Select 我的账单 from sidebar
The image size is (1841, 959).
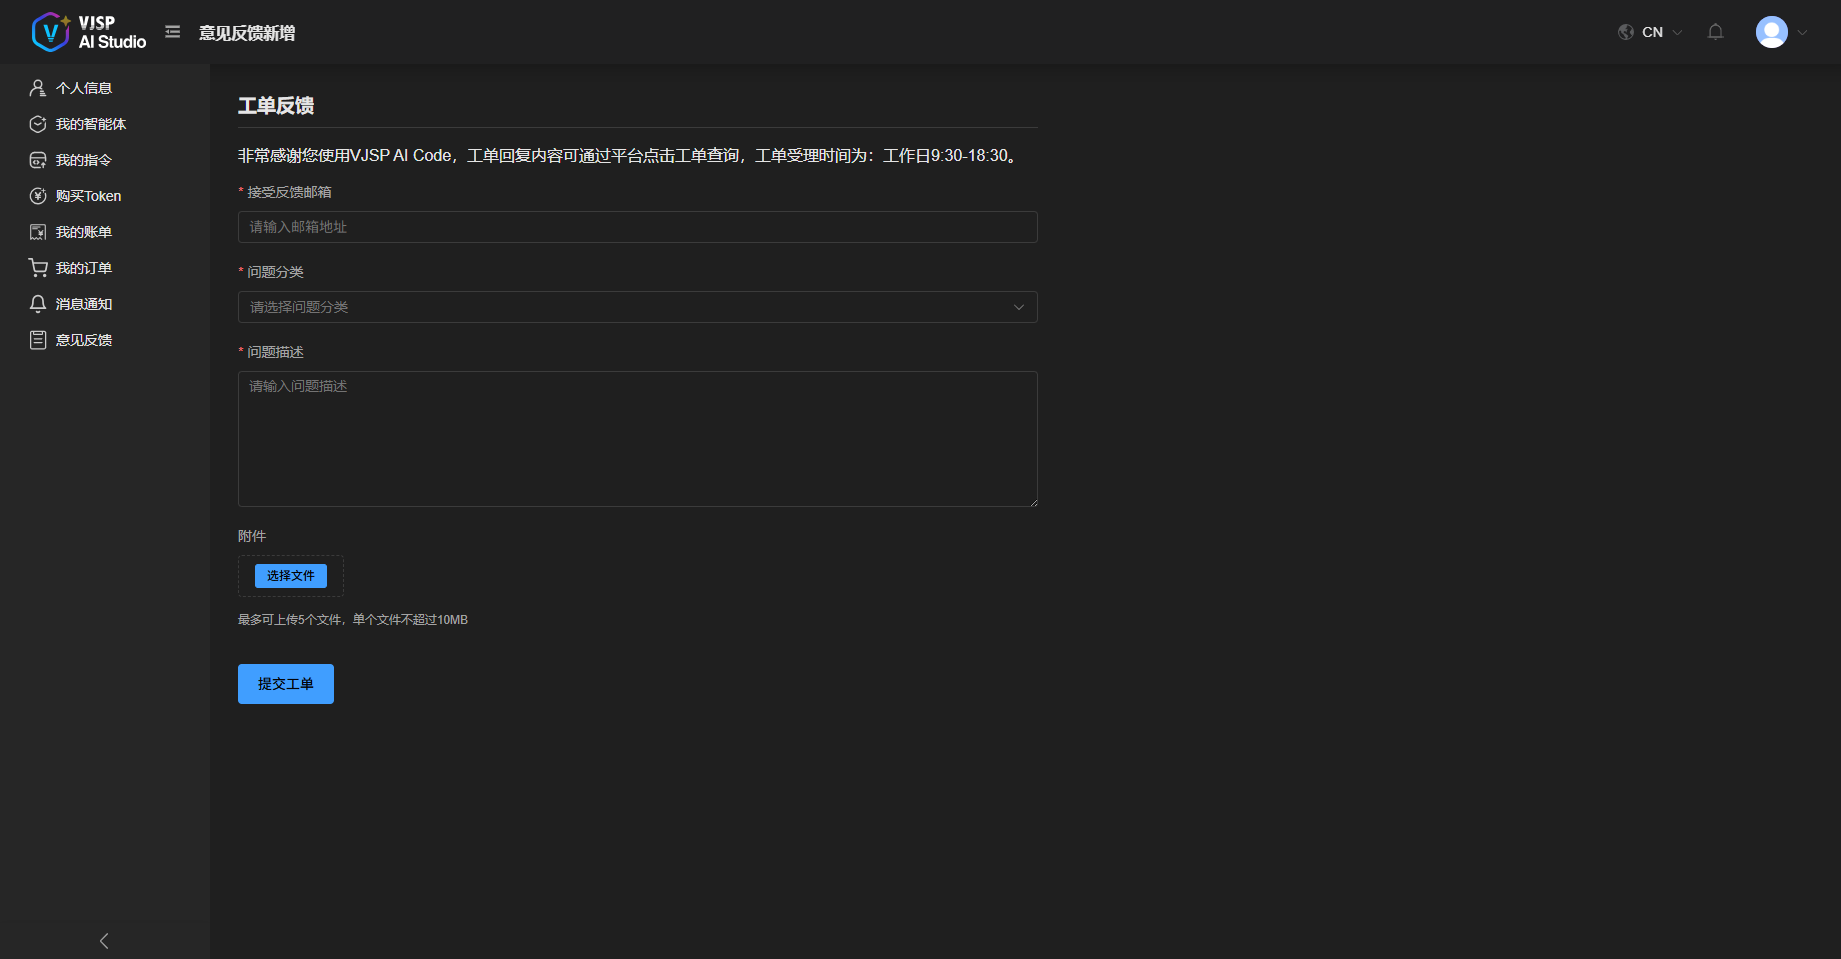pos(83,232)
